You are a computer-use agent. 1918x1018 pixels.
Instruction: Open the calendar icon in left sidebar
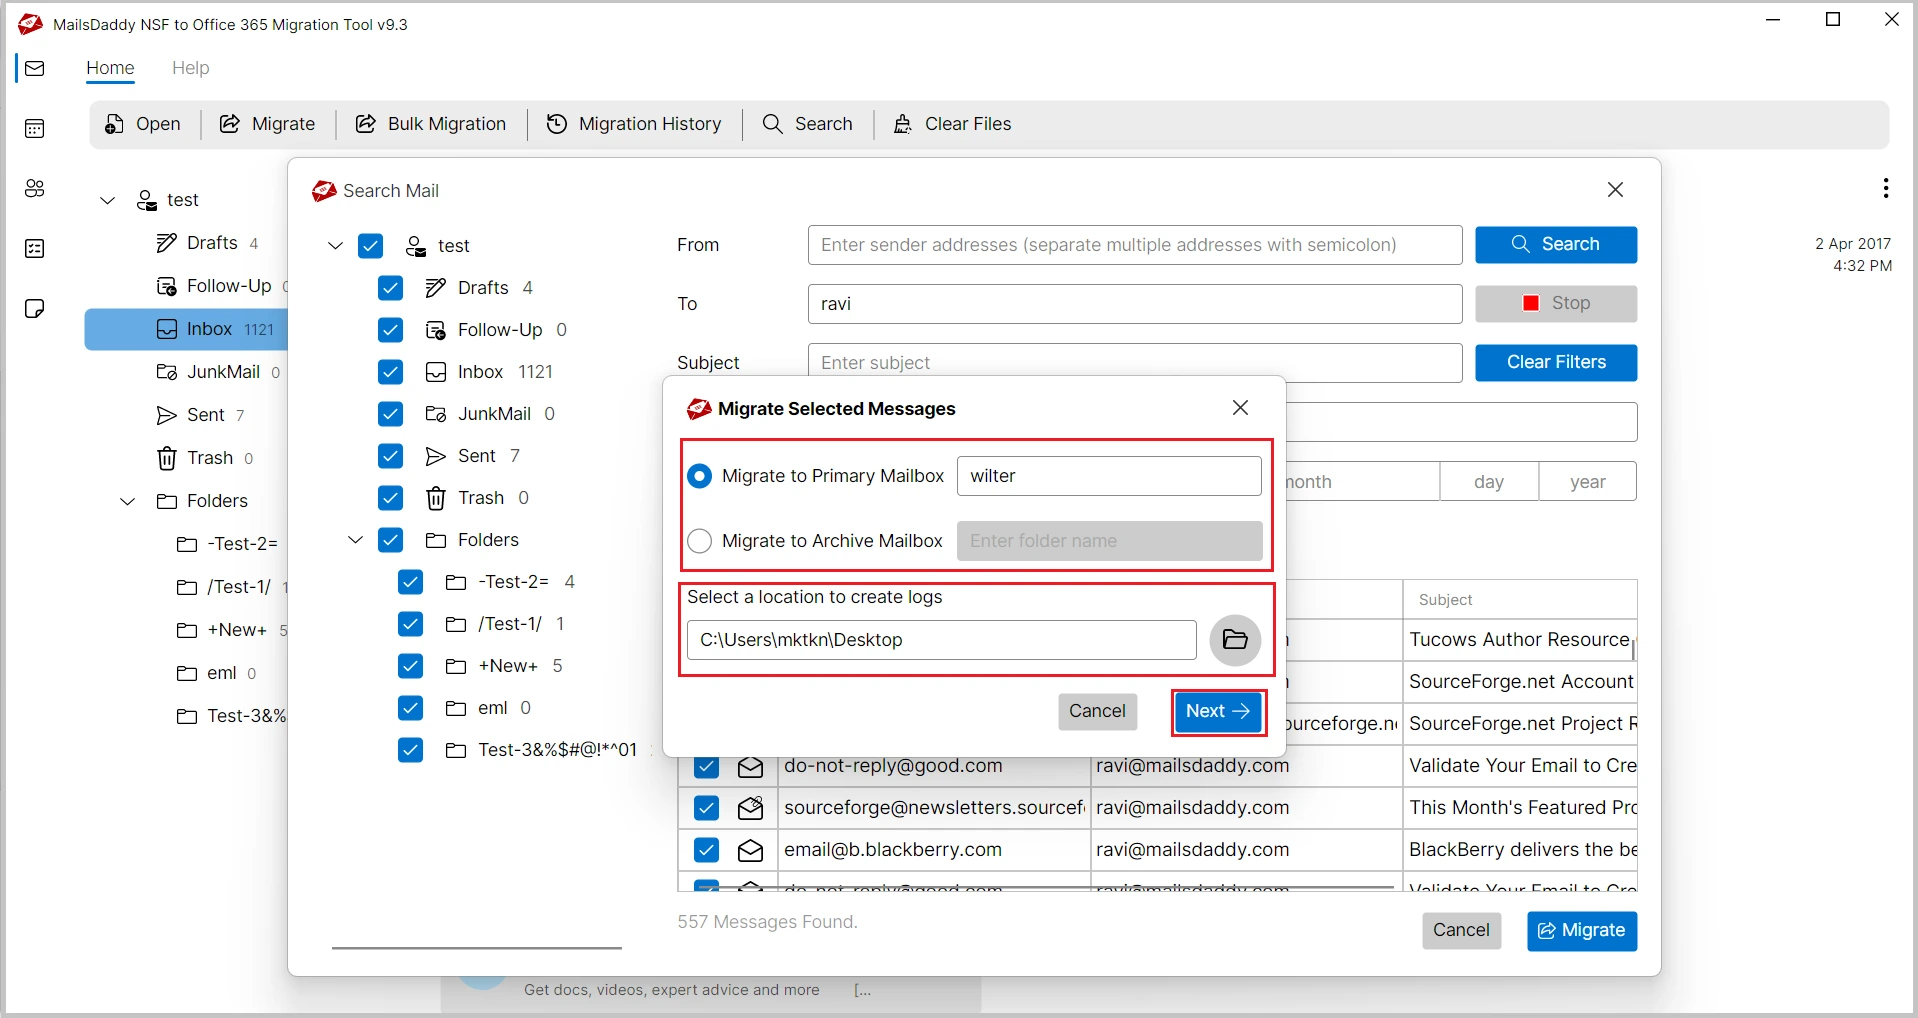35,129
